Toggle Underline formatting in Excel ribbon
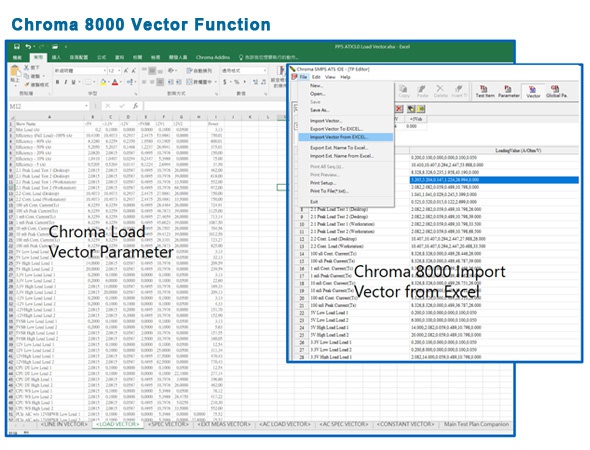The height and width of the screenshot is (450, 590). 73,82
